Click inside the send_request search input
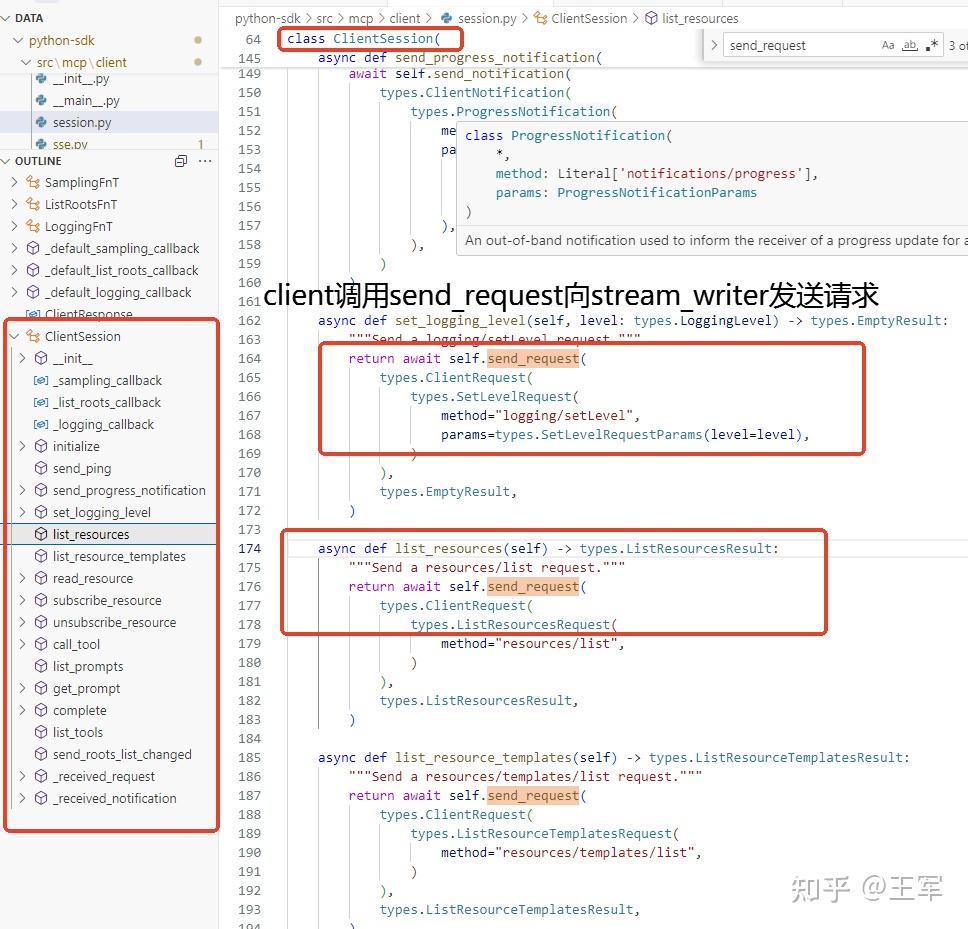 pyautogui.click(x=790, y=44)
